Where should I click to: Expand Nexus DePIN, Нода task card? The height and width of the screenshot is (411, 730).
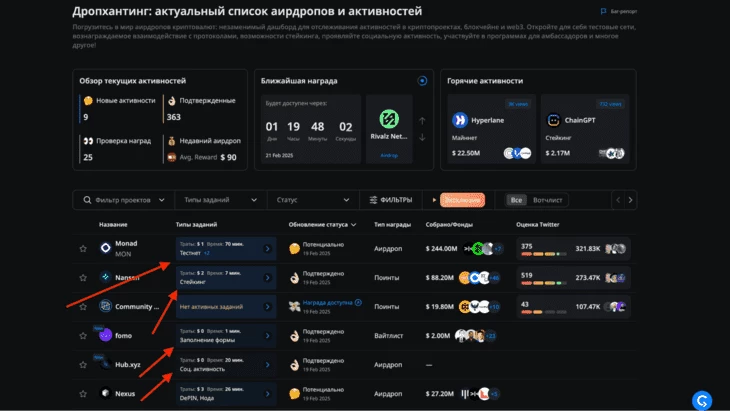[x=226, y=394]
